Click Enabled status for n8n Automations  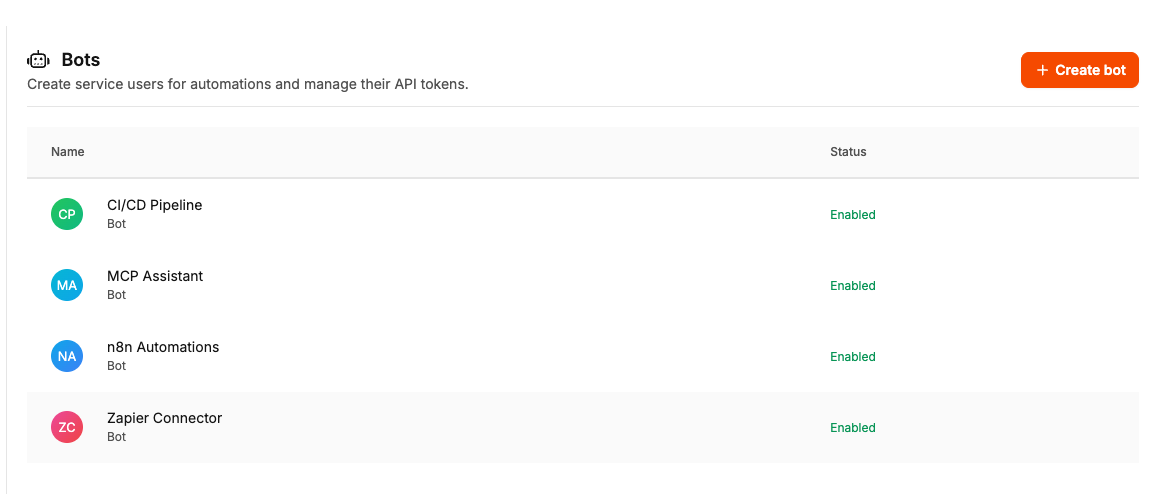click(852, 357)
